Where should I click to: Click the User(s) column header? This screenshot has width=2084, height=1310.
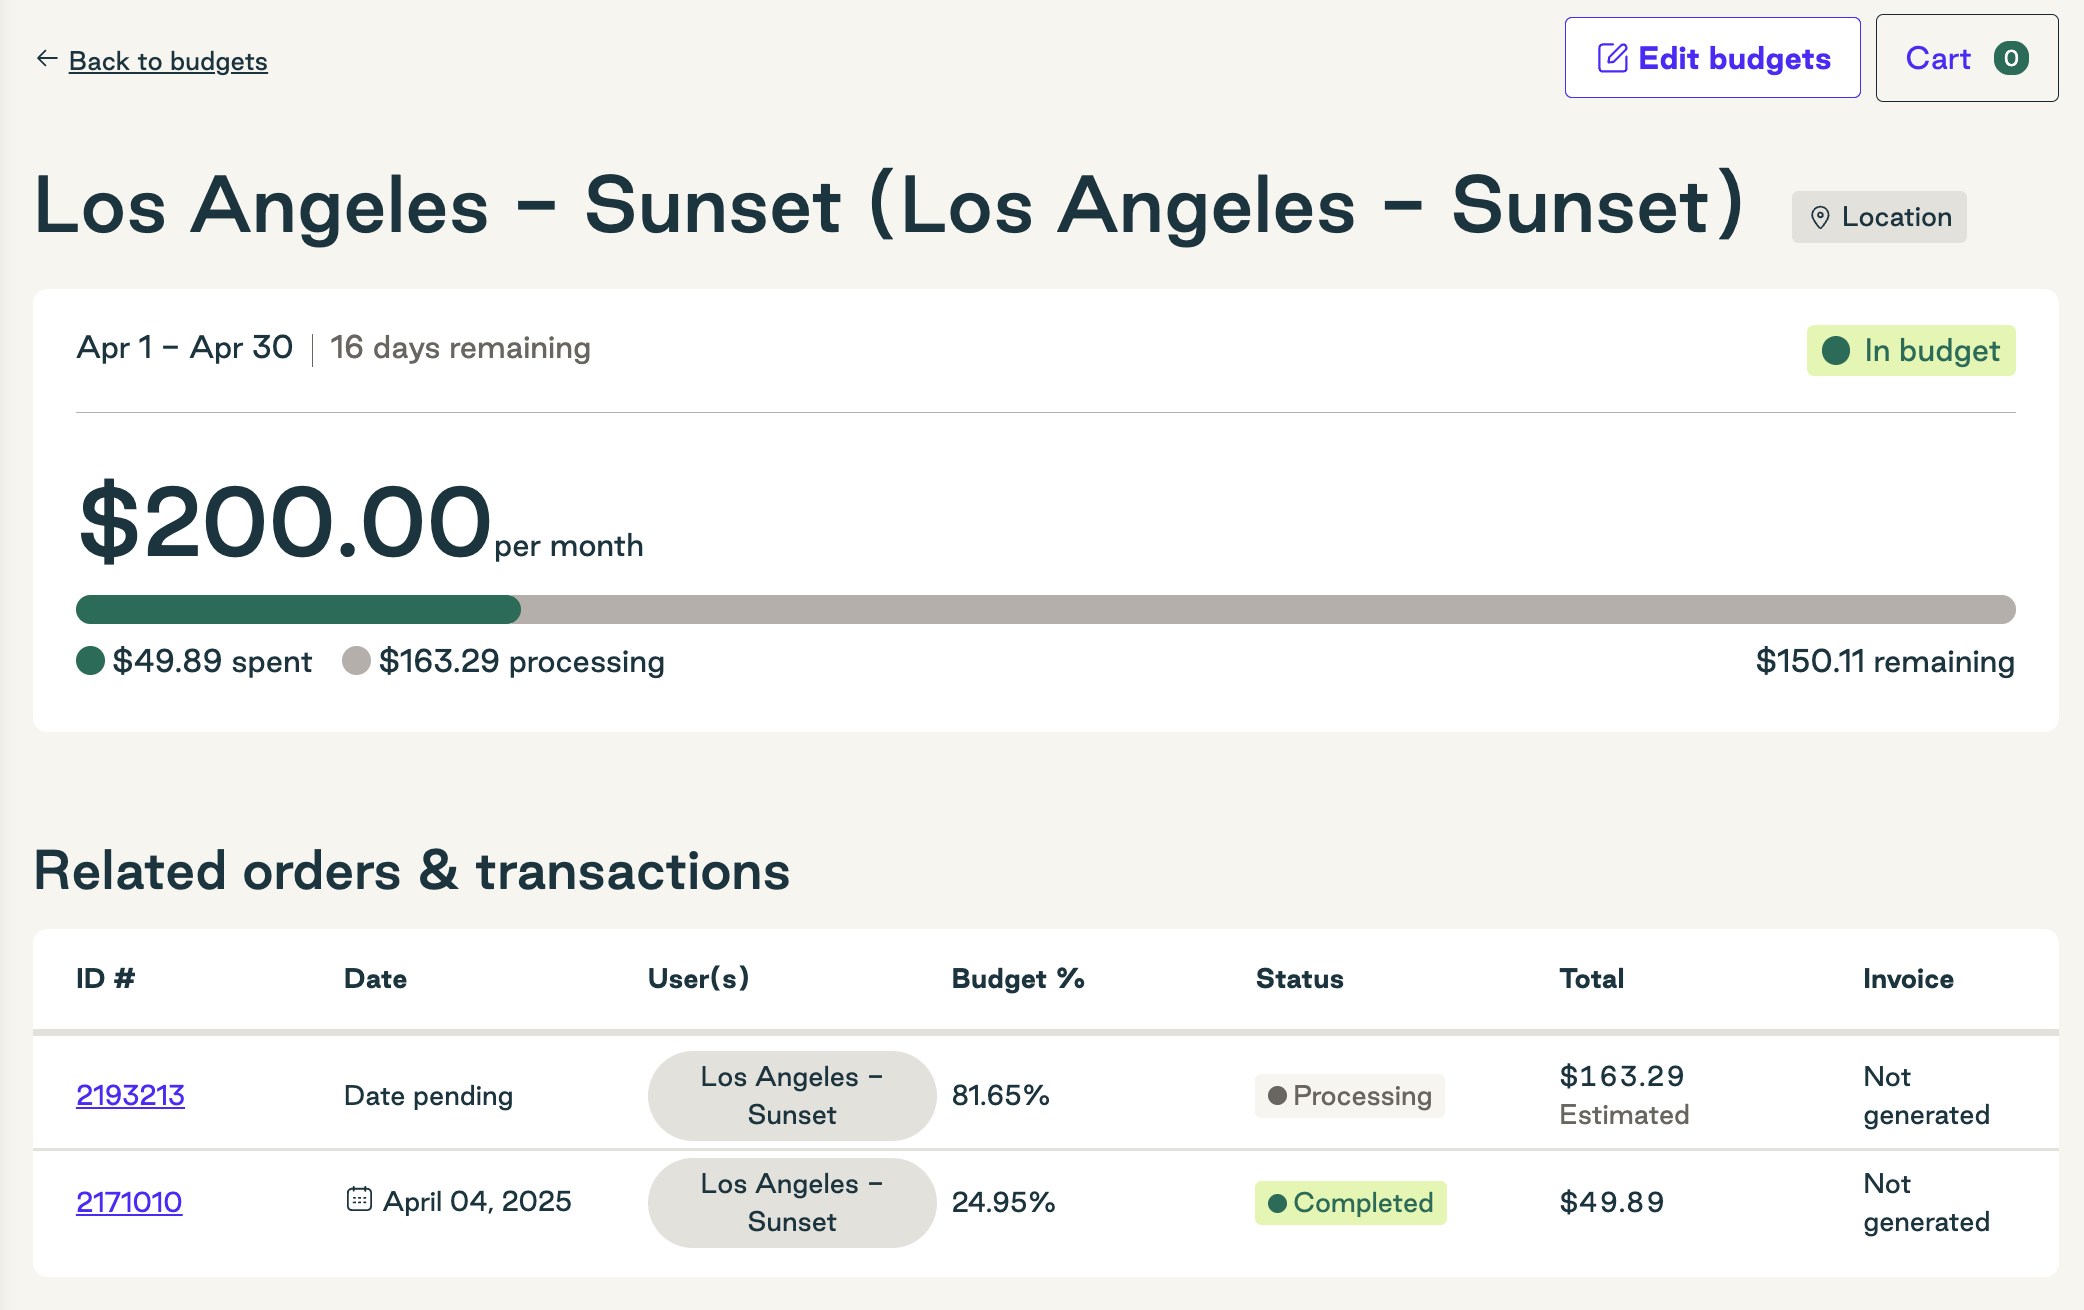[698, 979]
